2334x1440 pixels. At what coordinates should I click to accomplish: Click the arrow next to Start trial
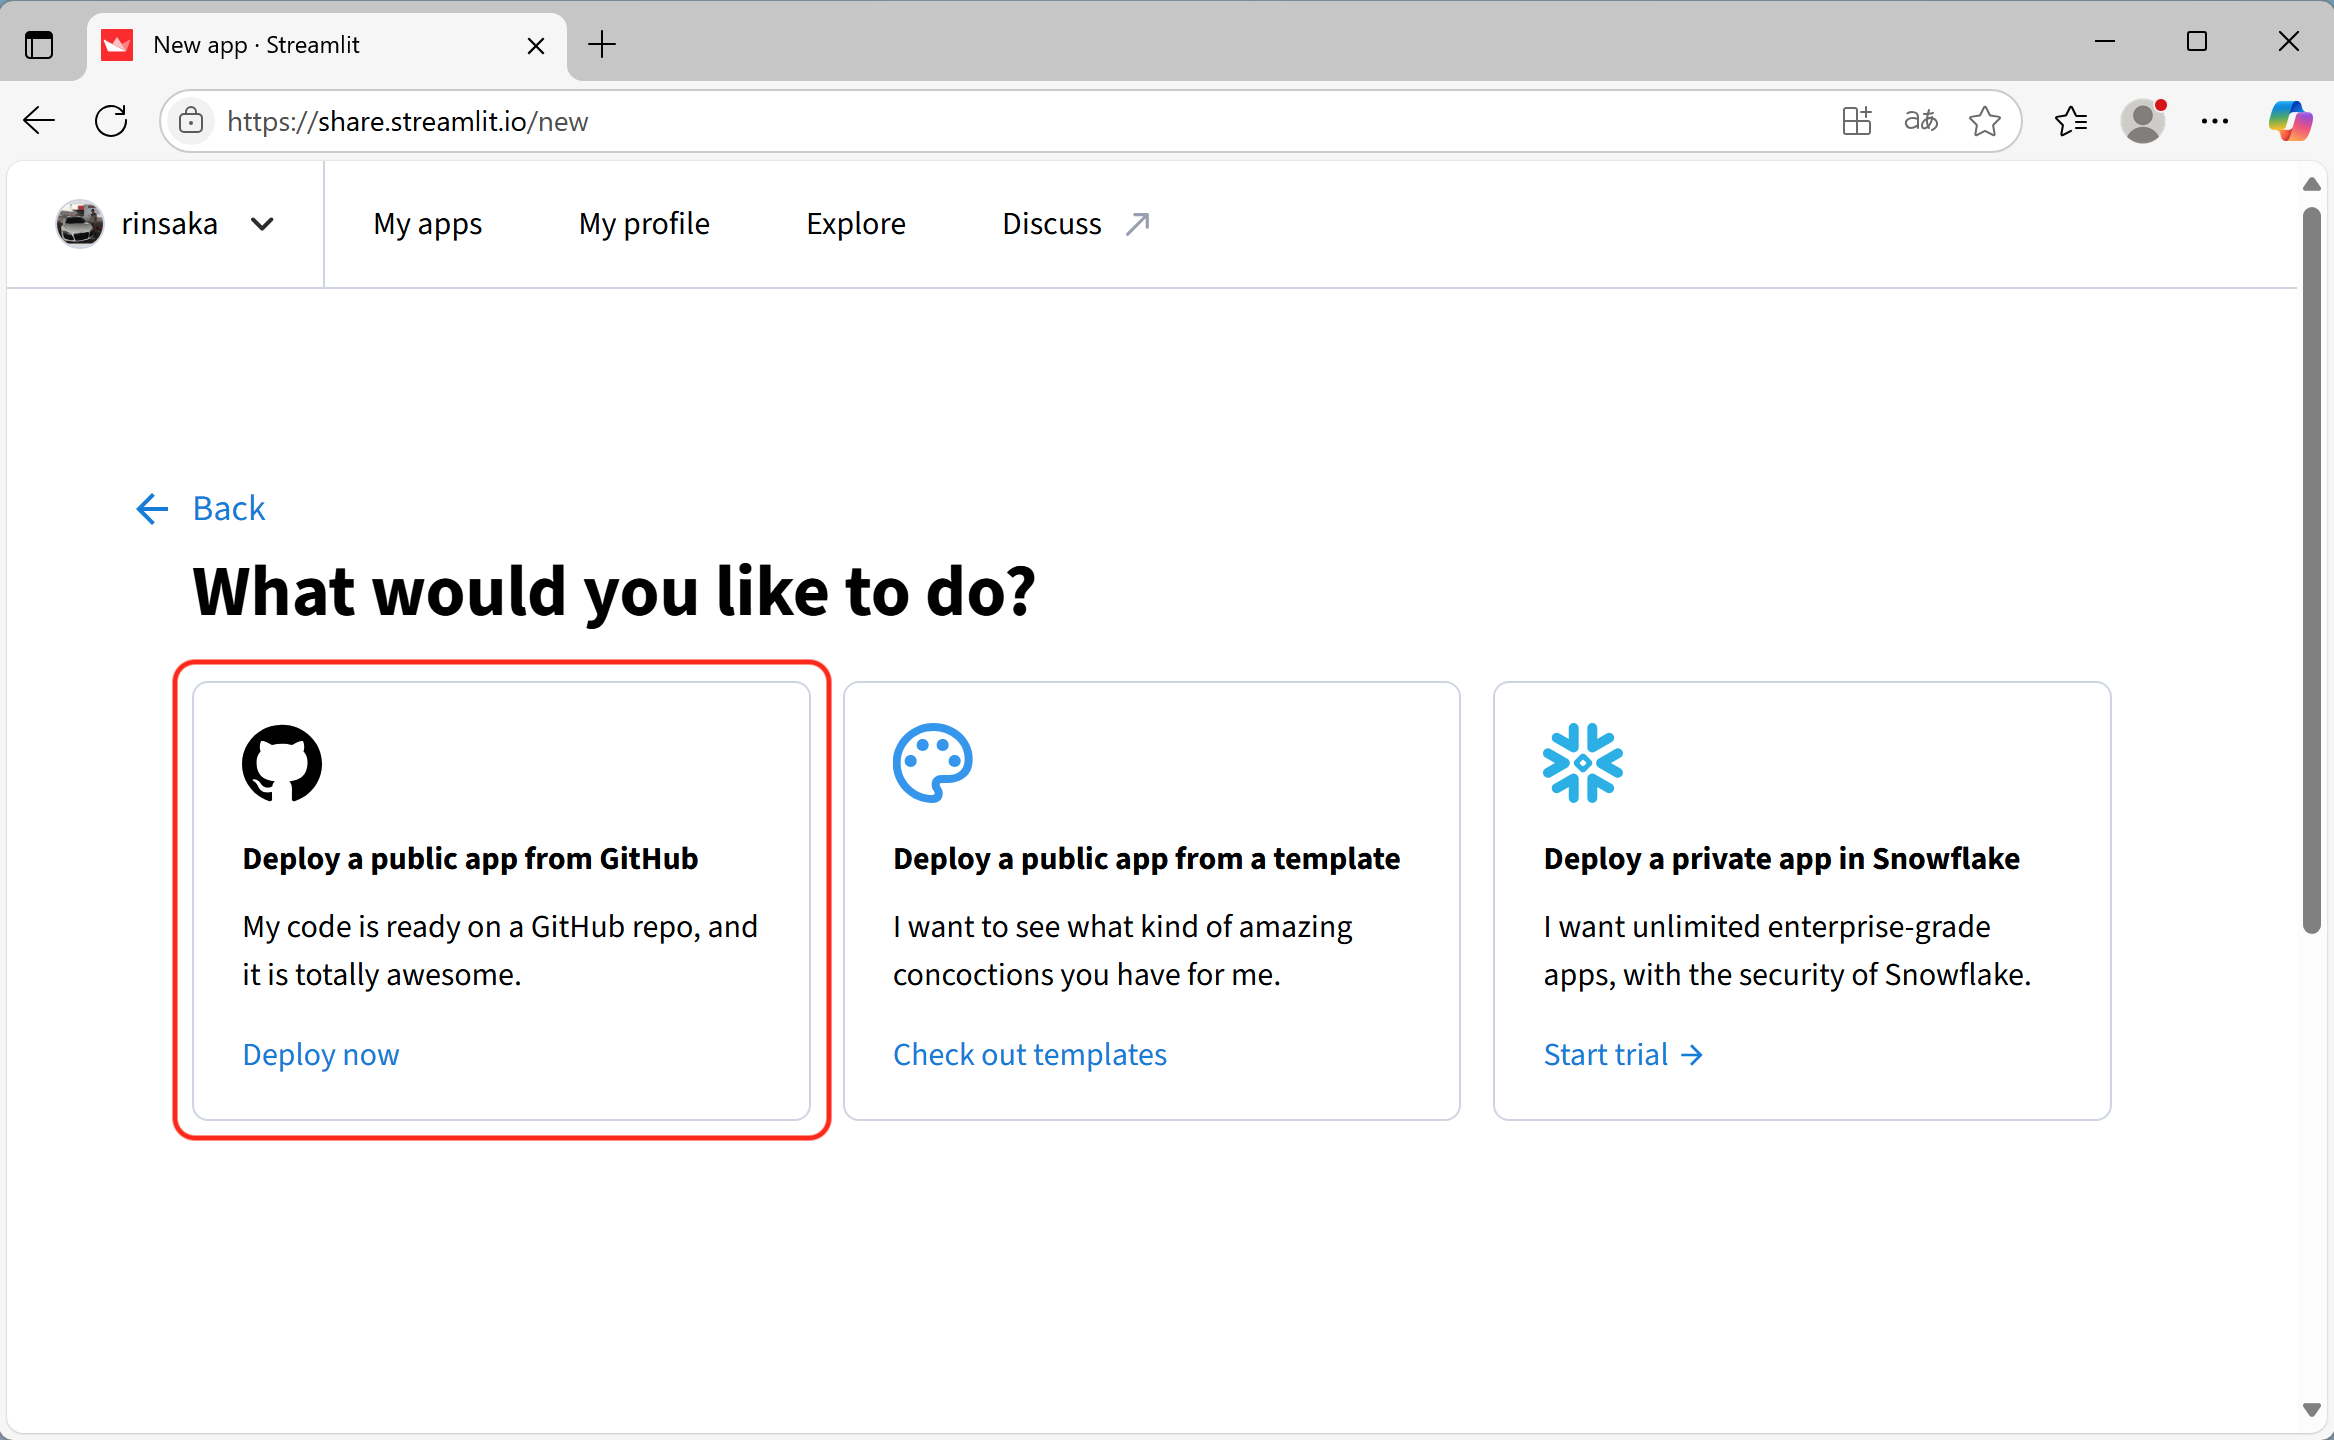click(1692, 1055)
